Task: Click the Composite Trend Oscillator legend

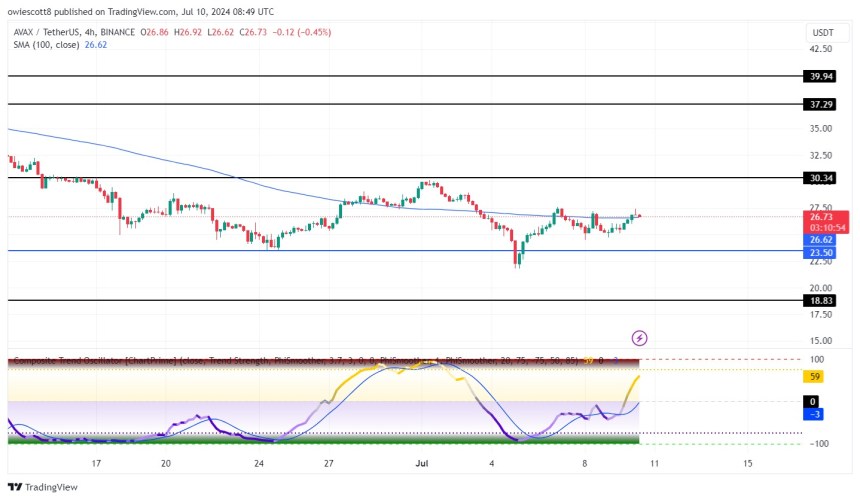Action: pyautogui.click(x=296, y=361)
